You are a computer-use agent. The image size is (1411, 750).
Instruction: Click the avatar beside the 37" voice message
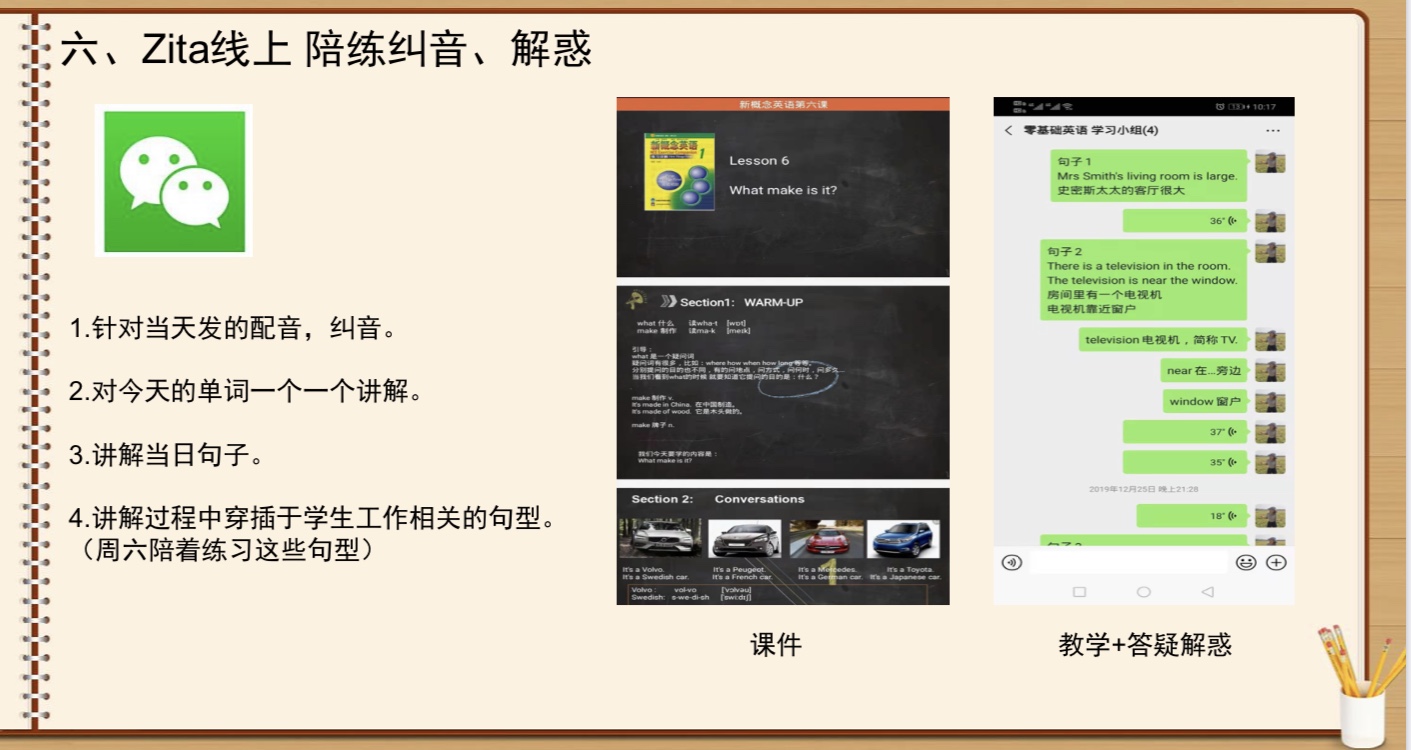(x=1270, y=432)
